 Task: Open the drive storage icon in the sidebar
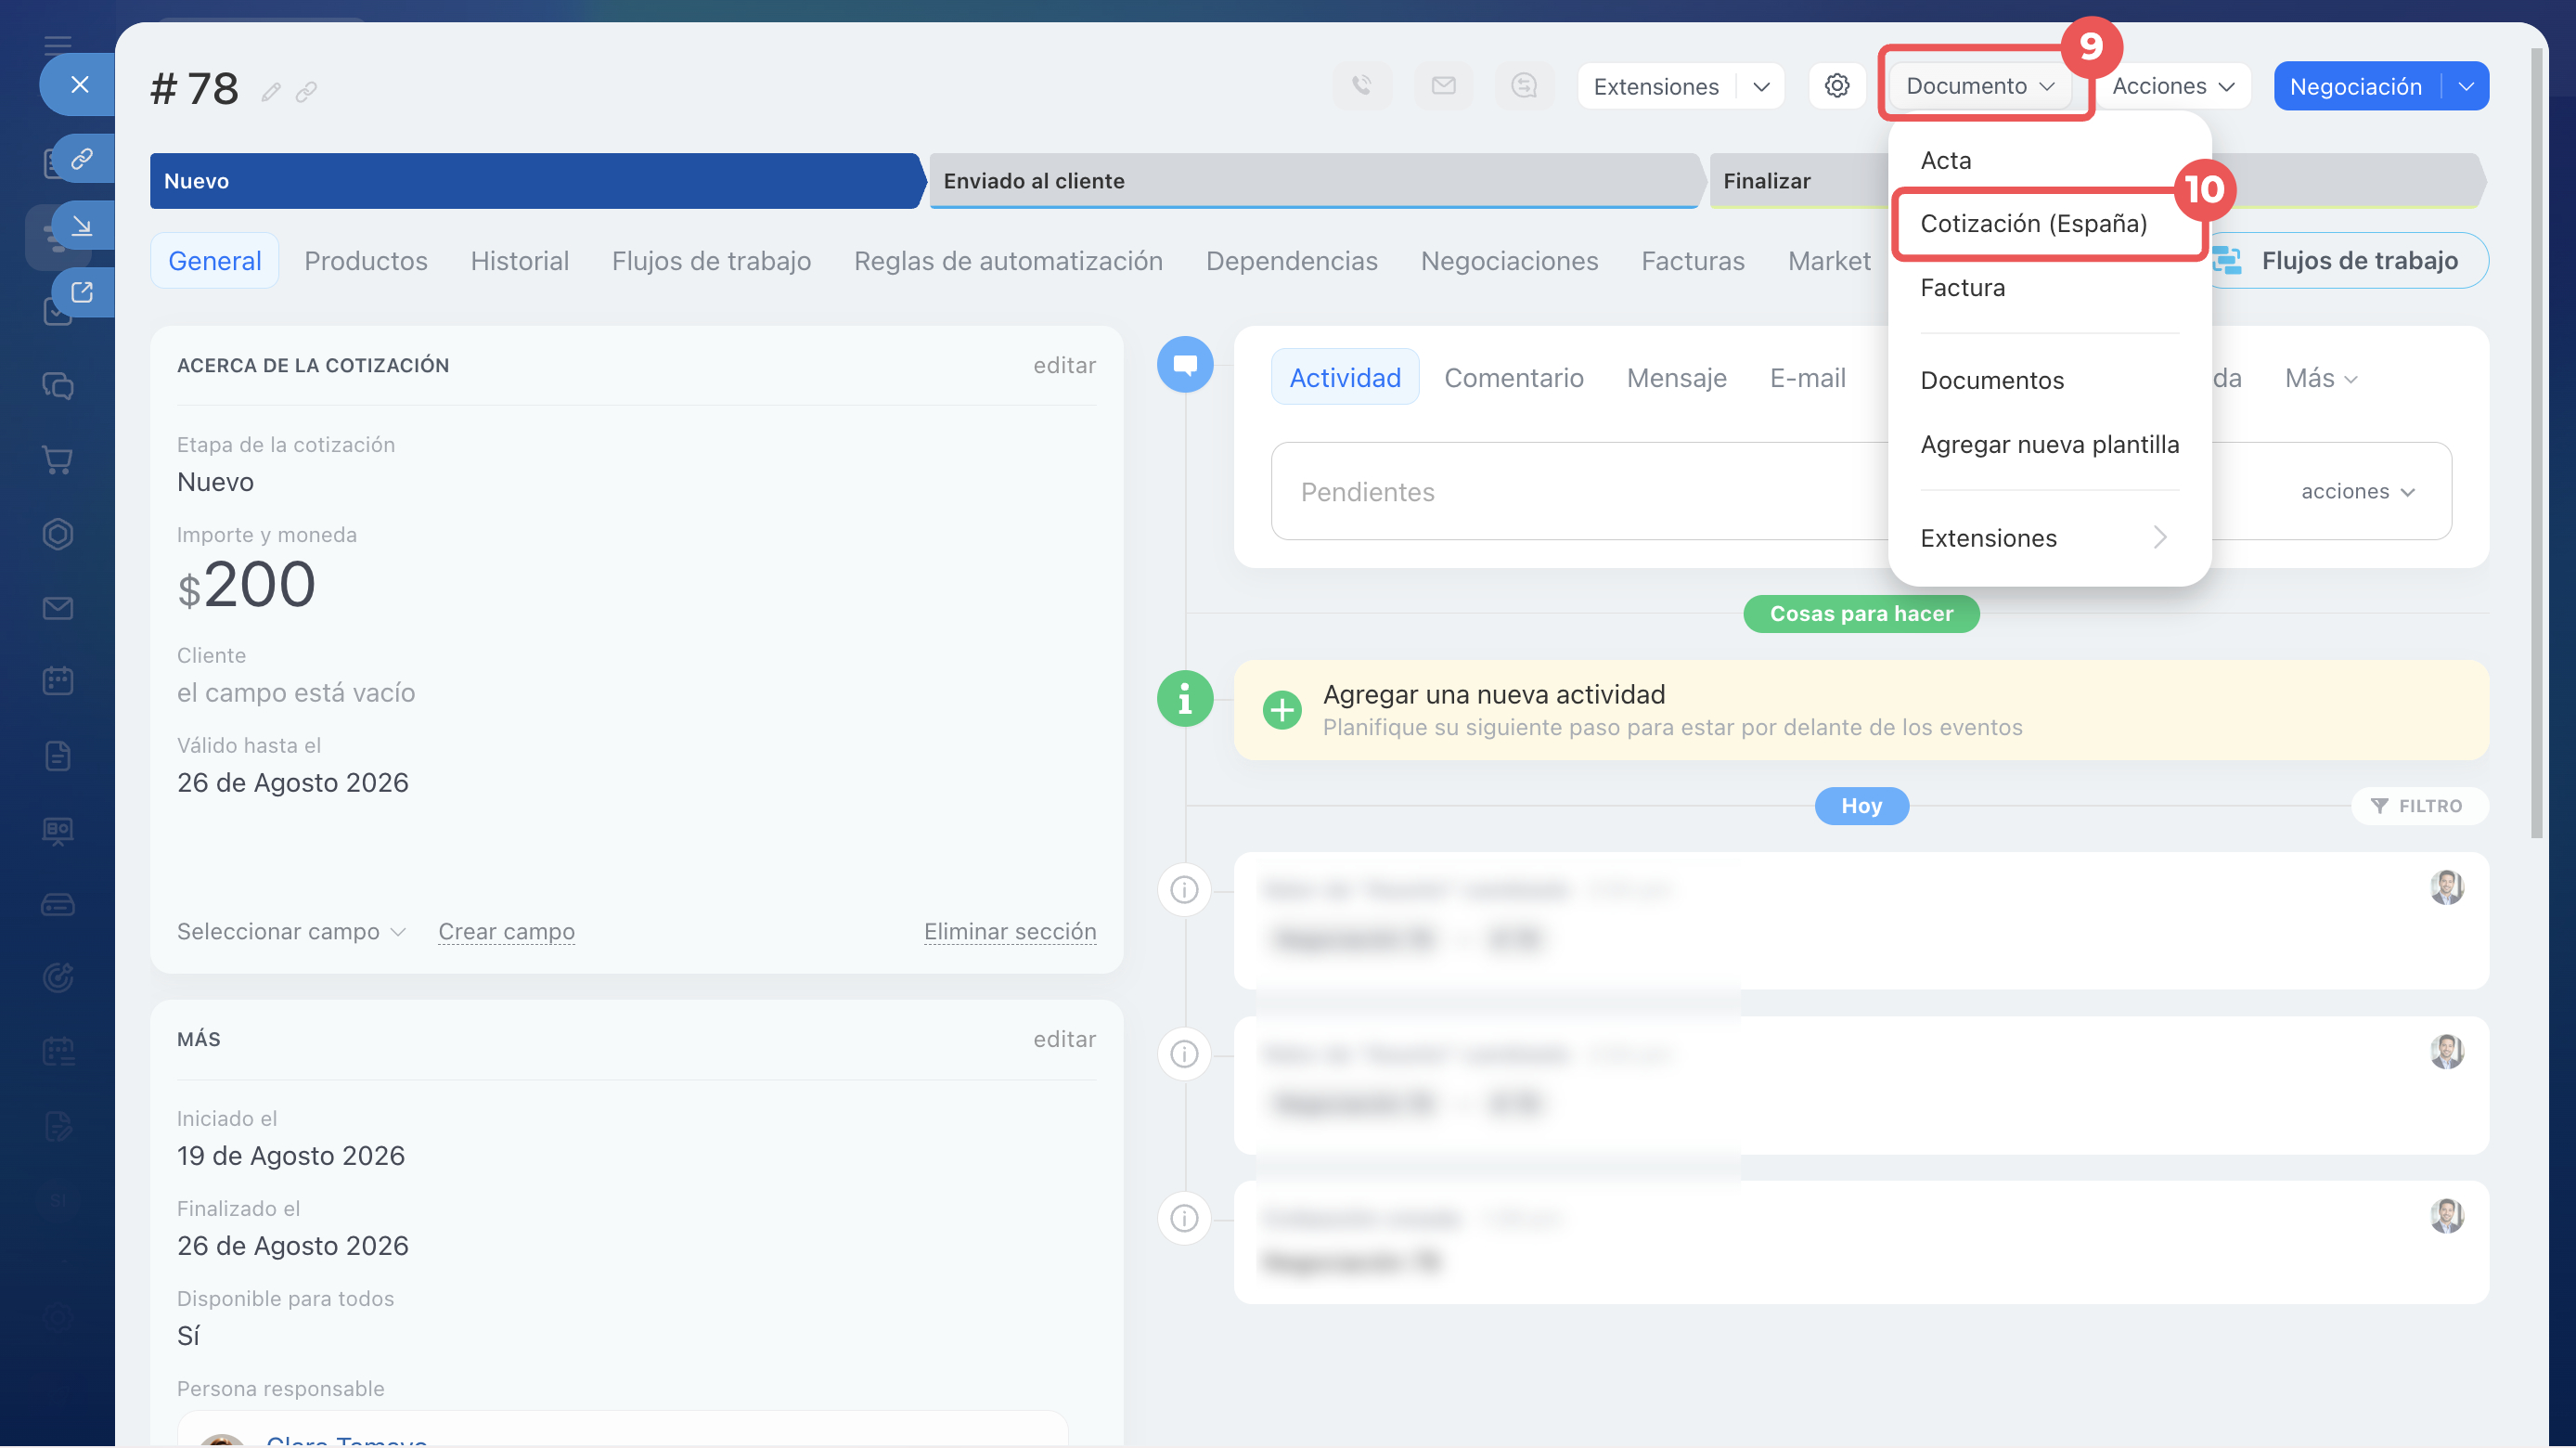[58, 905]
